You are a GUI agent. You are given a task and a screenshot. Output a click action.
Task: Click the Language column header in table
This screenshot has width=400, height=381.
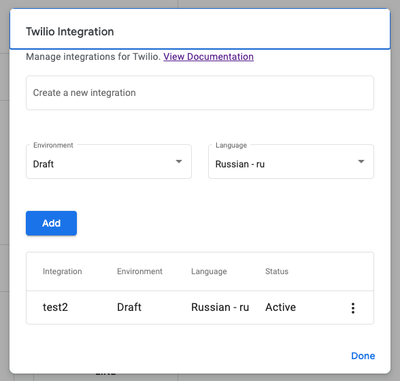click(x=209, y=271)
